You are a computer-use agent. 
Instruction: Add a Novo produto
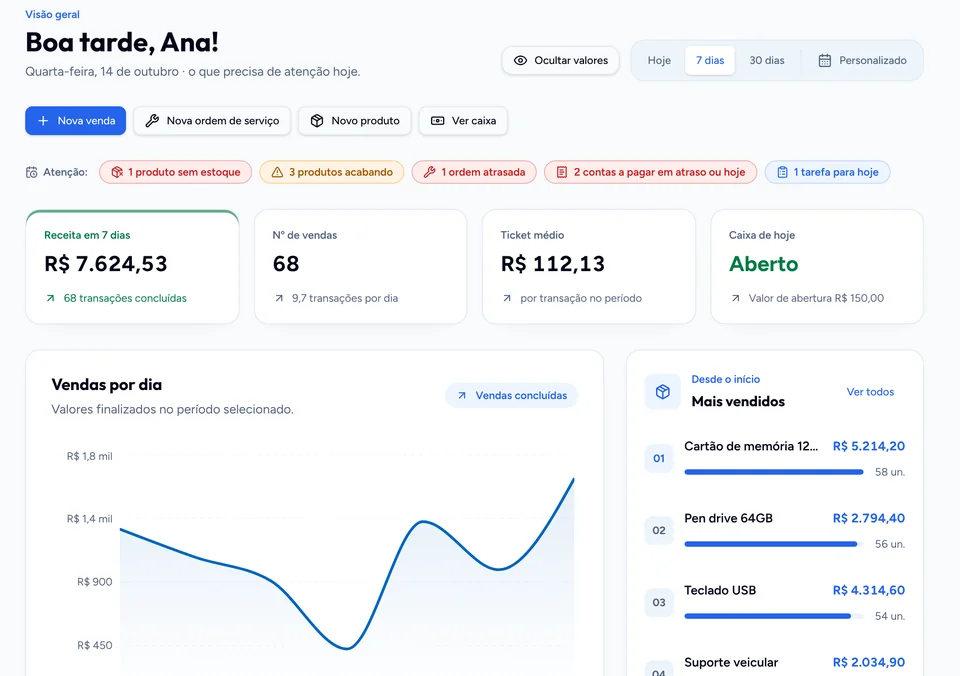355,121
